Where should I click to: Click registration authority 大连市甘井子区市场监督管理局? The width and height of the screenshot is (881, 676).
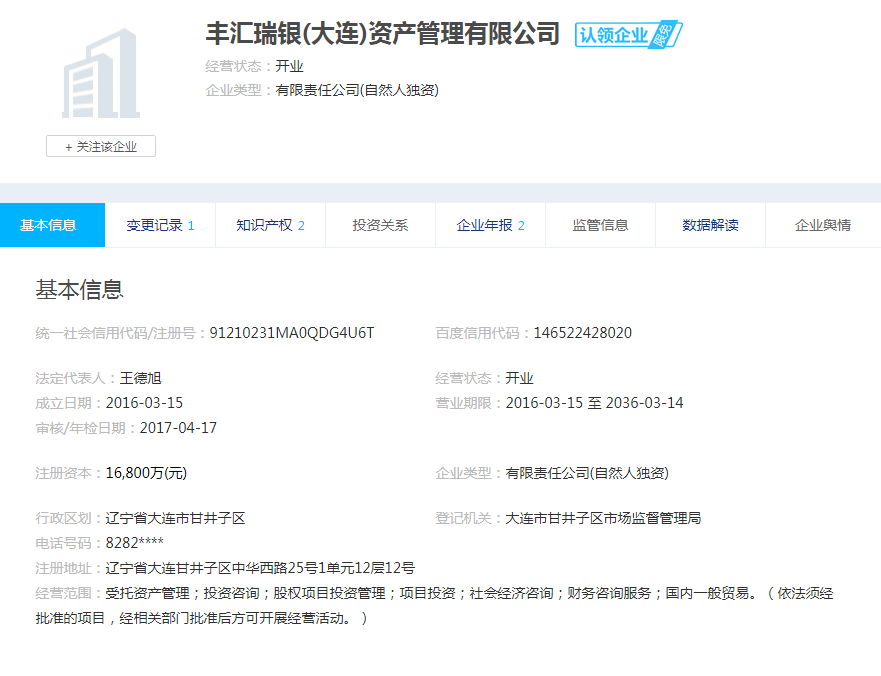(603, 518)
